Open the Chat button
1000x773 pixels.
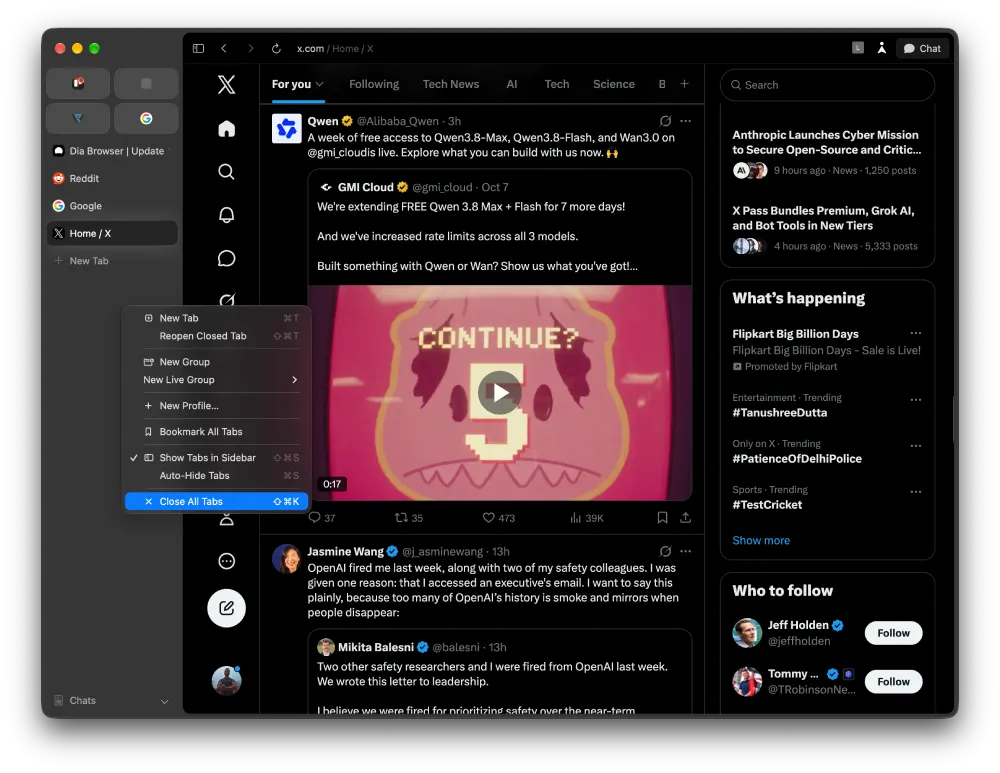click(922, 48)
